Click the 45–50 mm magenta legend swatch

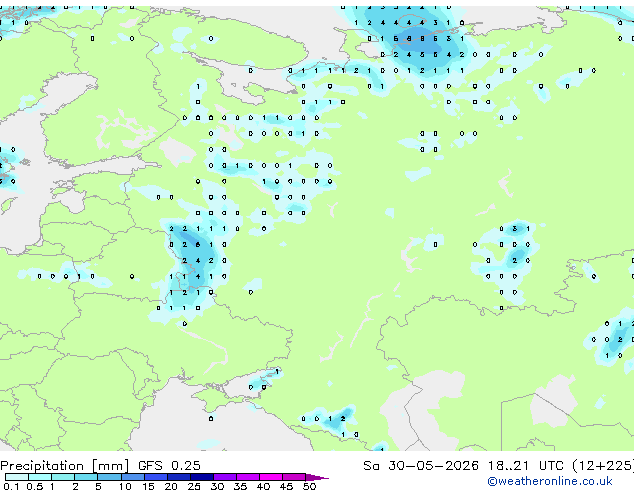294,477
